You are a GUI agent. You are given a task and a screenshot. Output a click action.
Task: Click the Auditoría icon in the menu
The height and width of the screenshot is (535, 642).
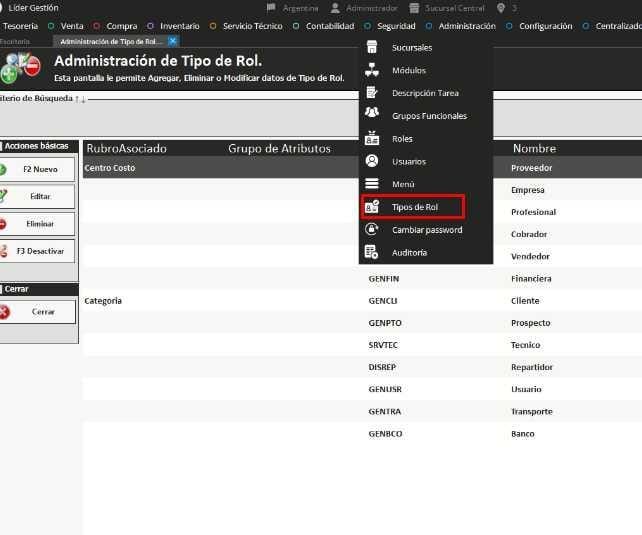point(372,252)
